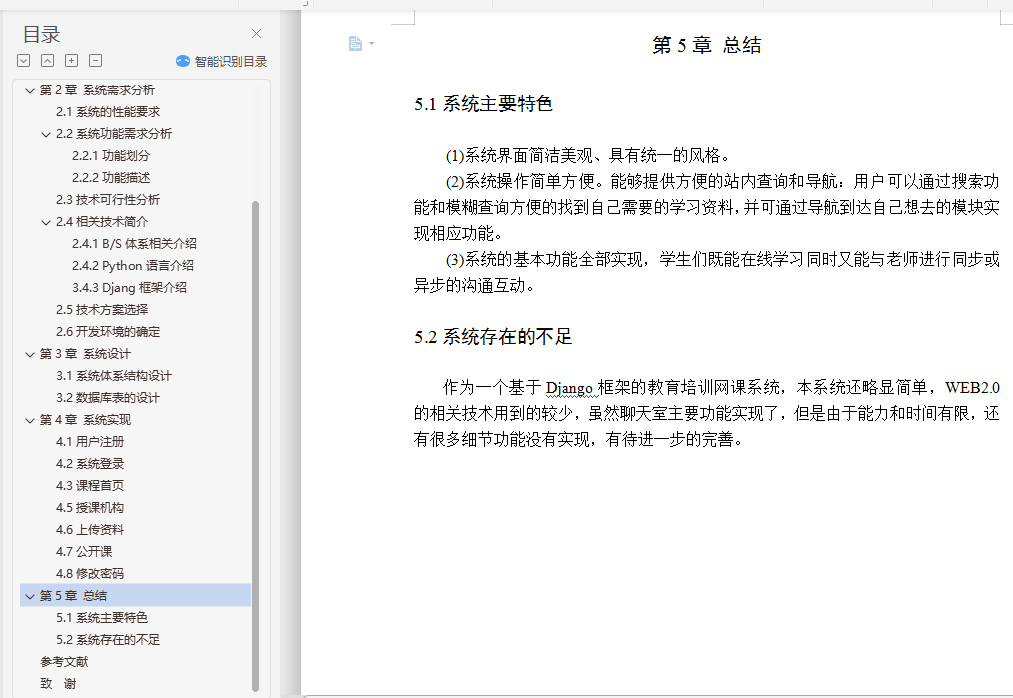This screenshot has height=698, width=1013.
Task: Jump to 第 2 章 系统需求分析
Action: pos(97,90)
